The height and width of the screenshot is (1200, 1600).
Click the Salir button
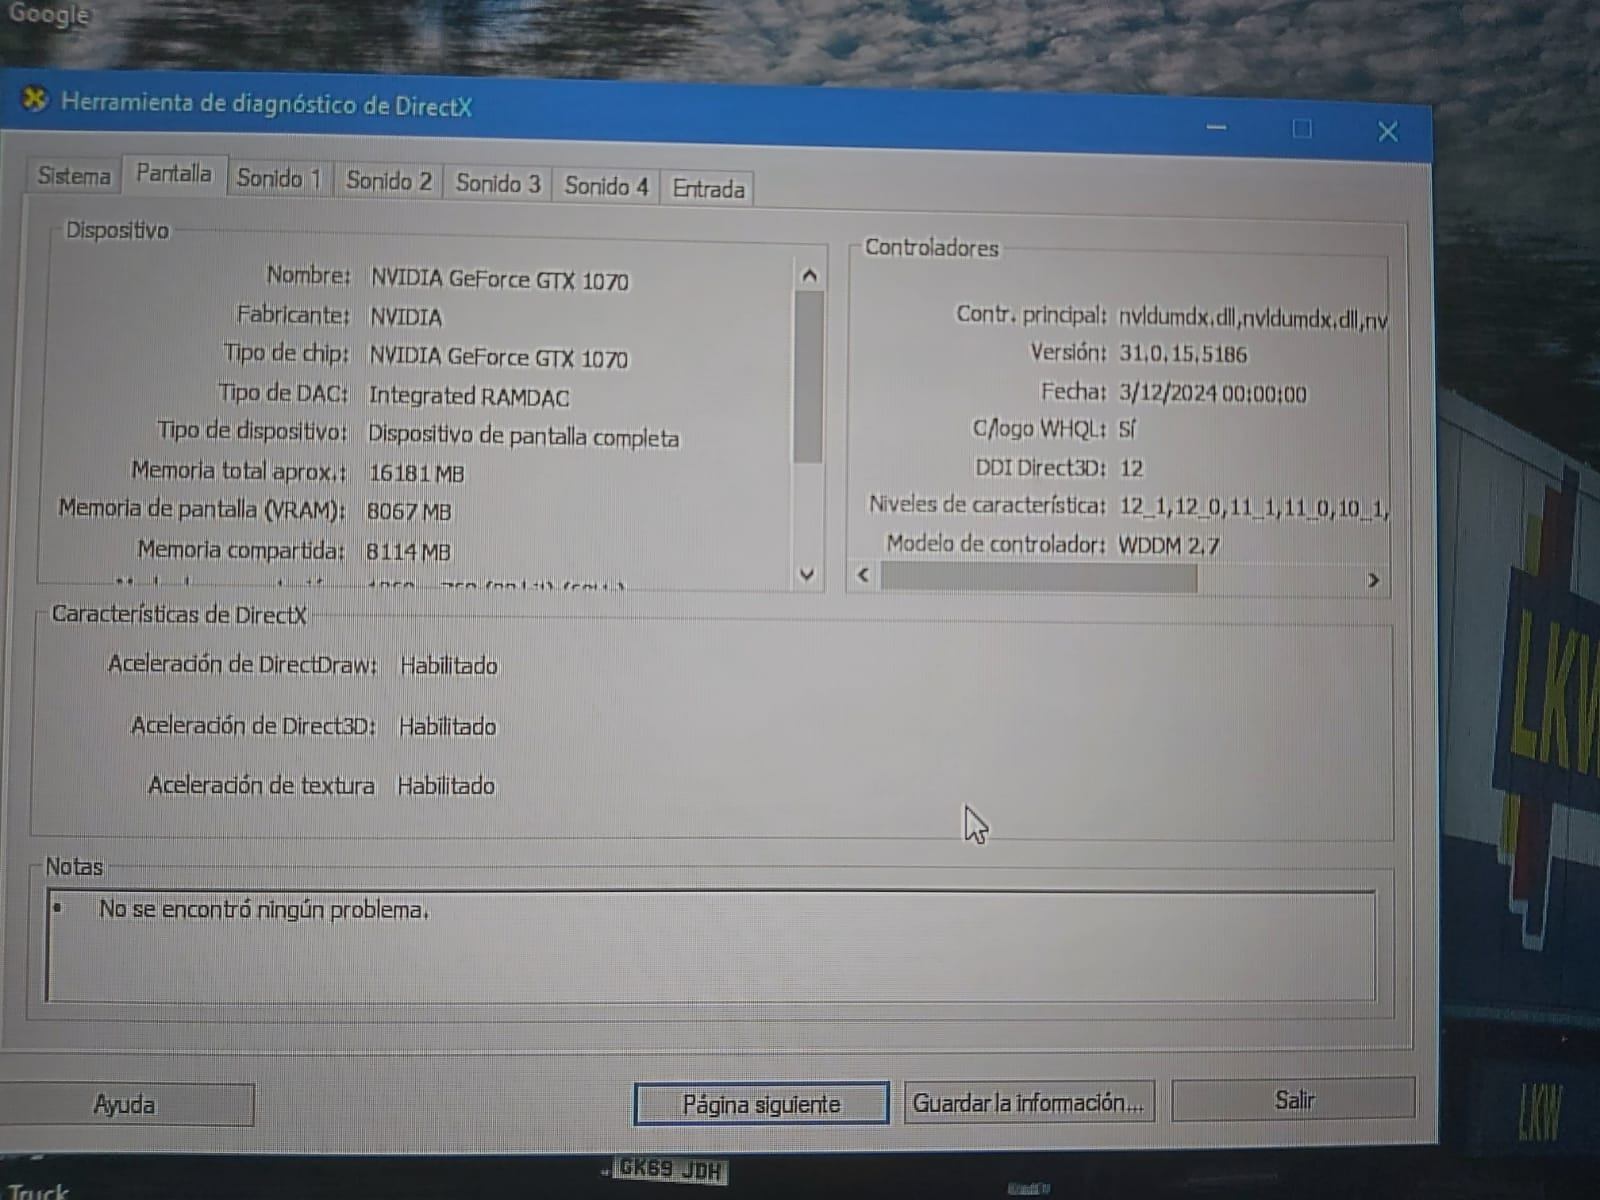[x=1294, y=1100]
